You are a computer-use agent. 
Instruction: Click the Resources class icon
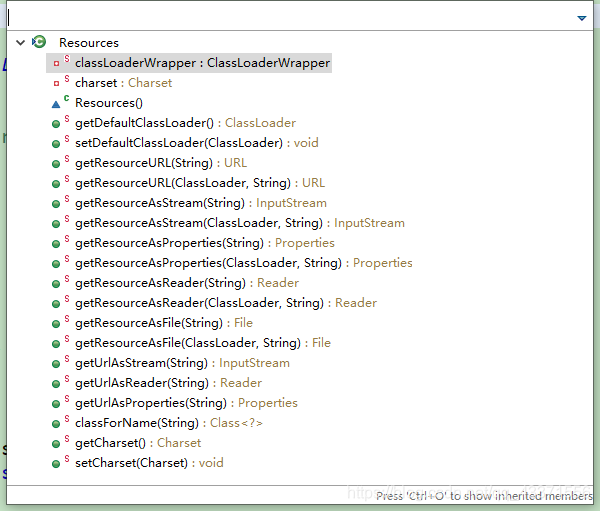click(39, 42)
